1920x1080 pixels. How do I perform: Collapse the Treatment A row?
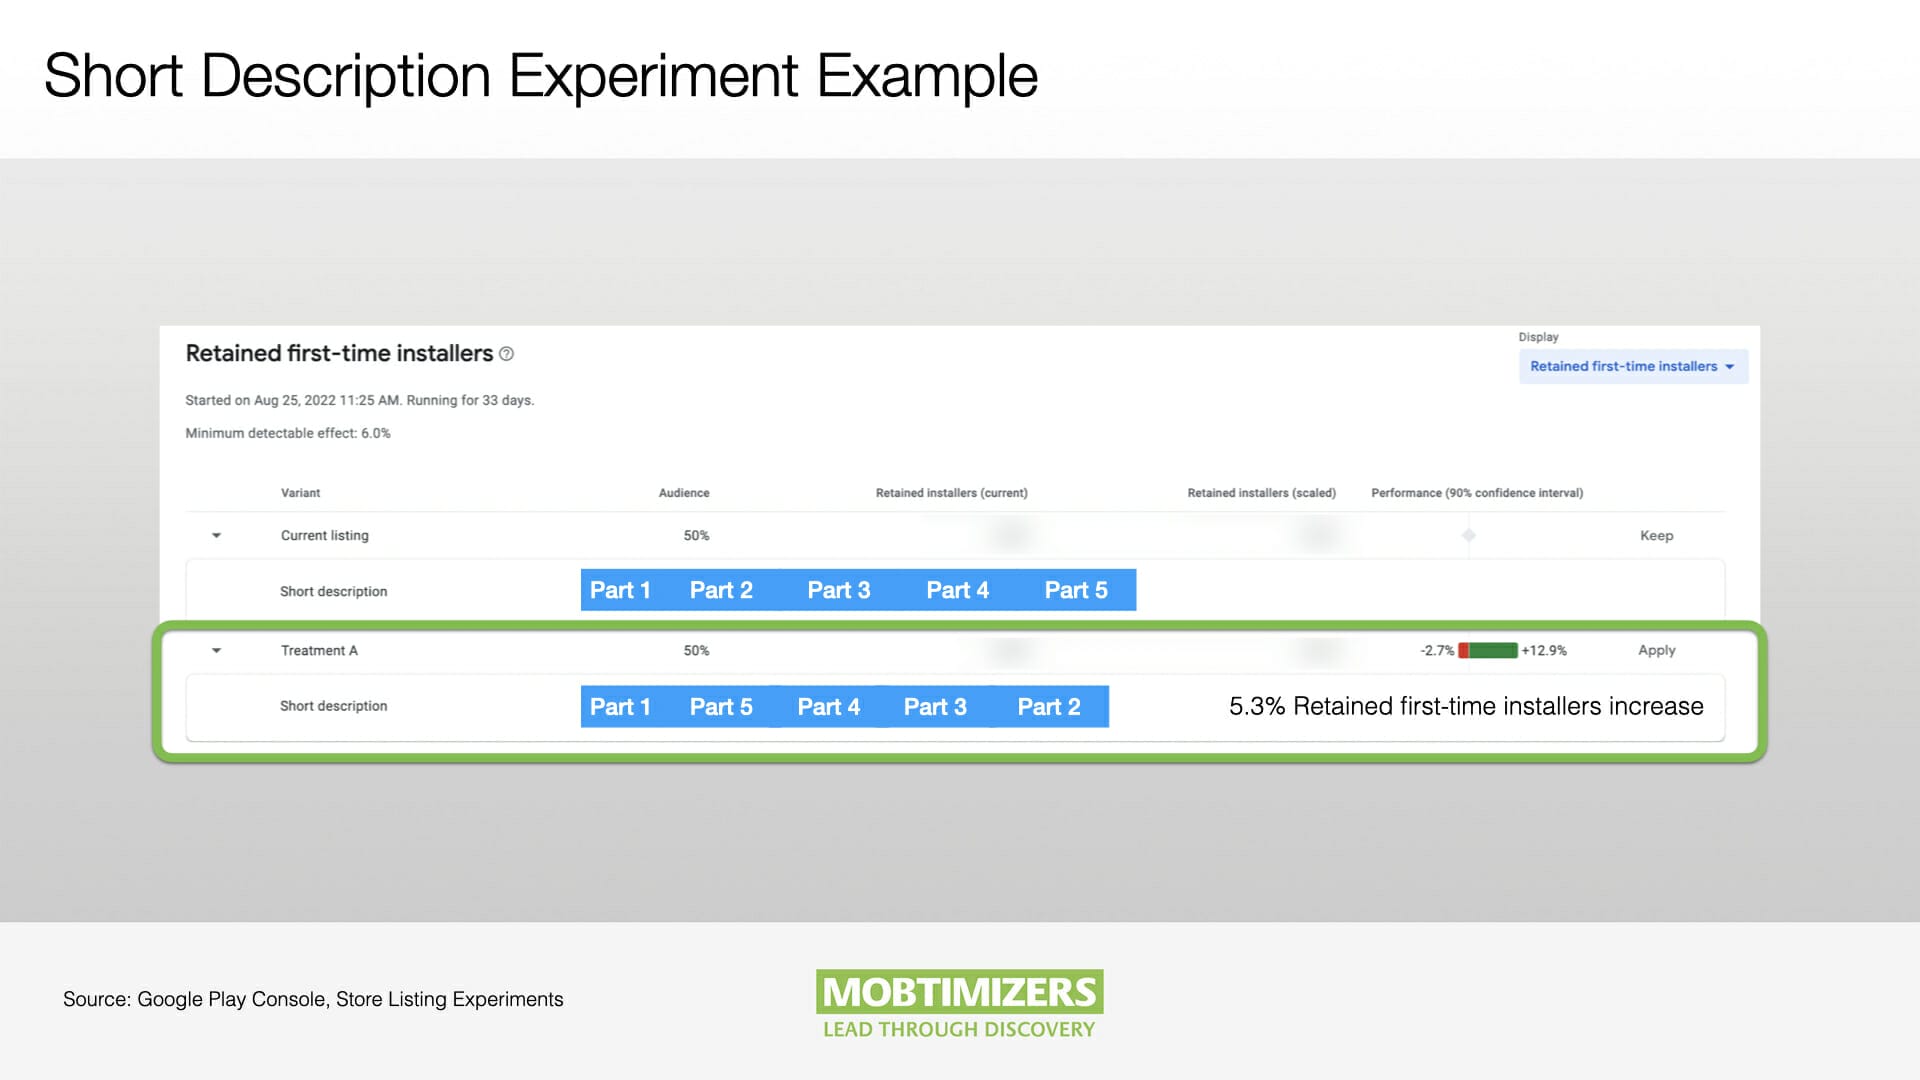(216, 651)
